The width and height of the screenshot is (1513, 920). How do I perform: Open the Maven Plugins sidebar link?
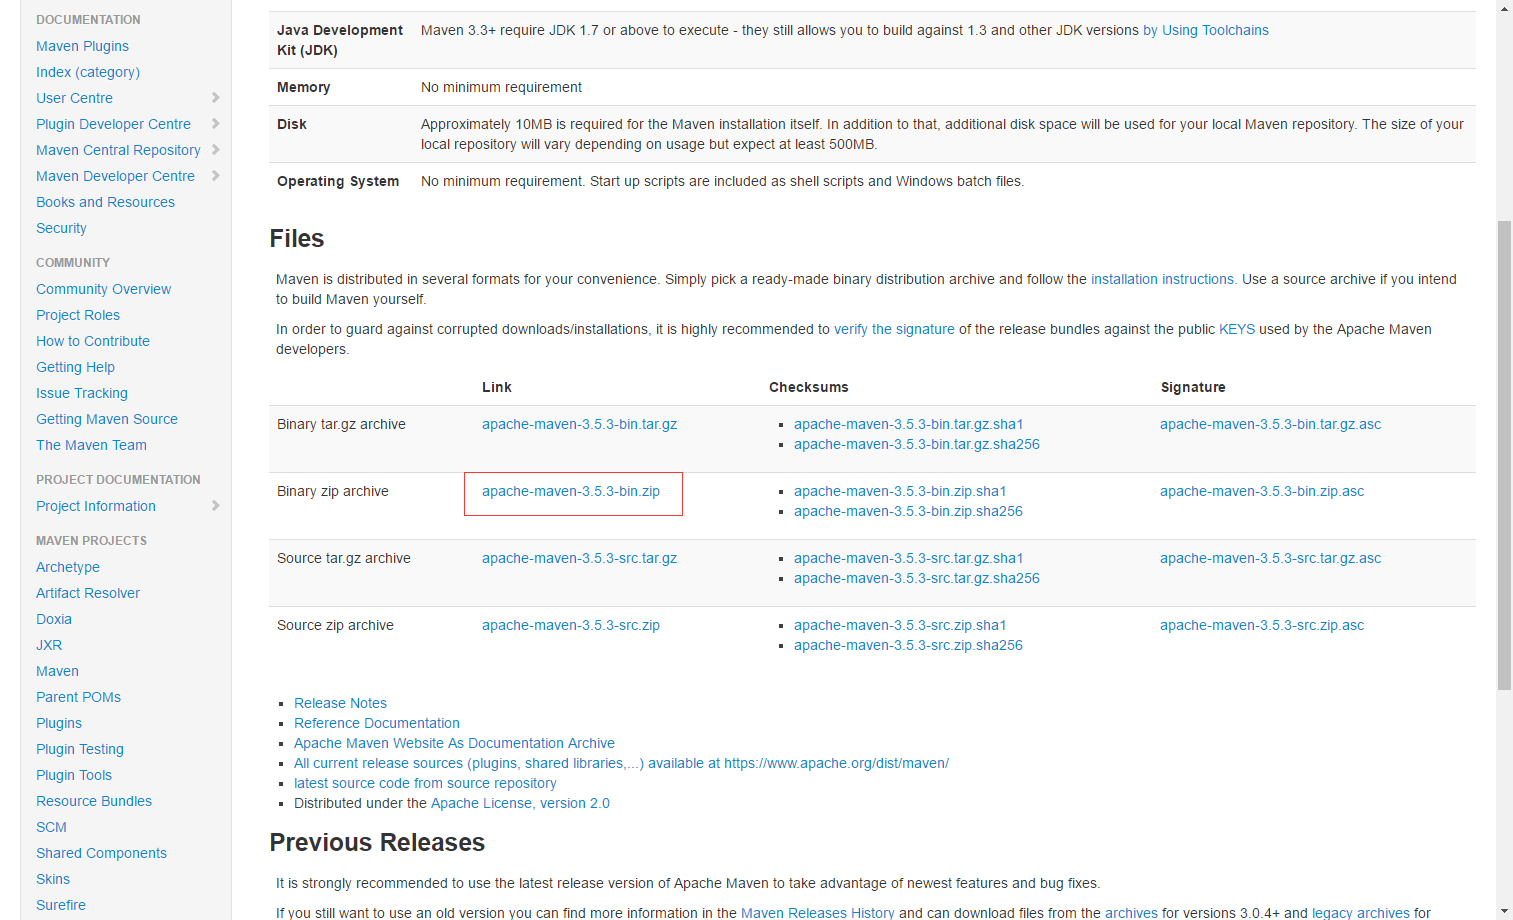(82, 46)
